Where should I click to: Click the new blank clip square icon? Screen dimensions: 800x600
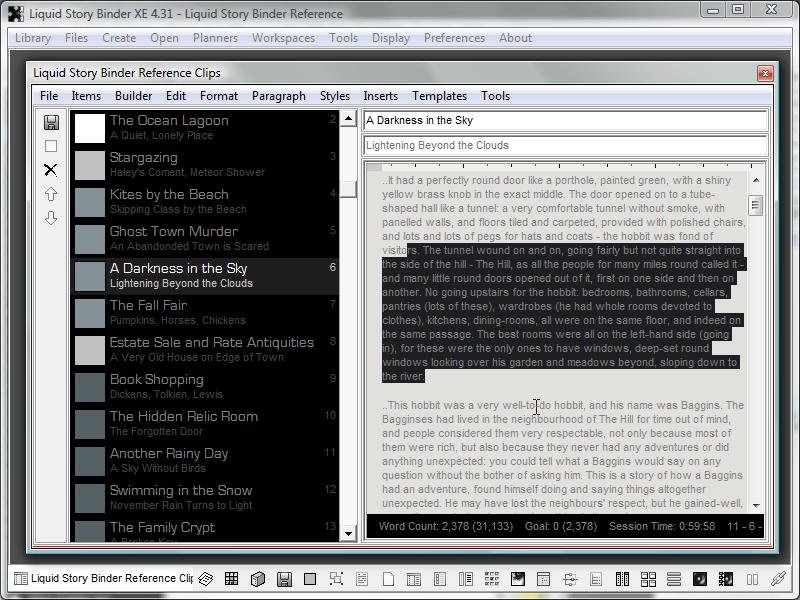(x=51, y=146)
